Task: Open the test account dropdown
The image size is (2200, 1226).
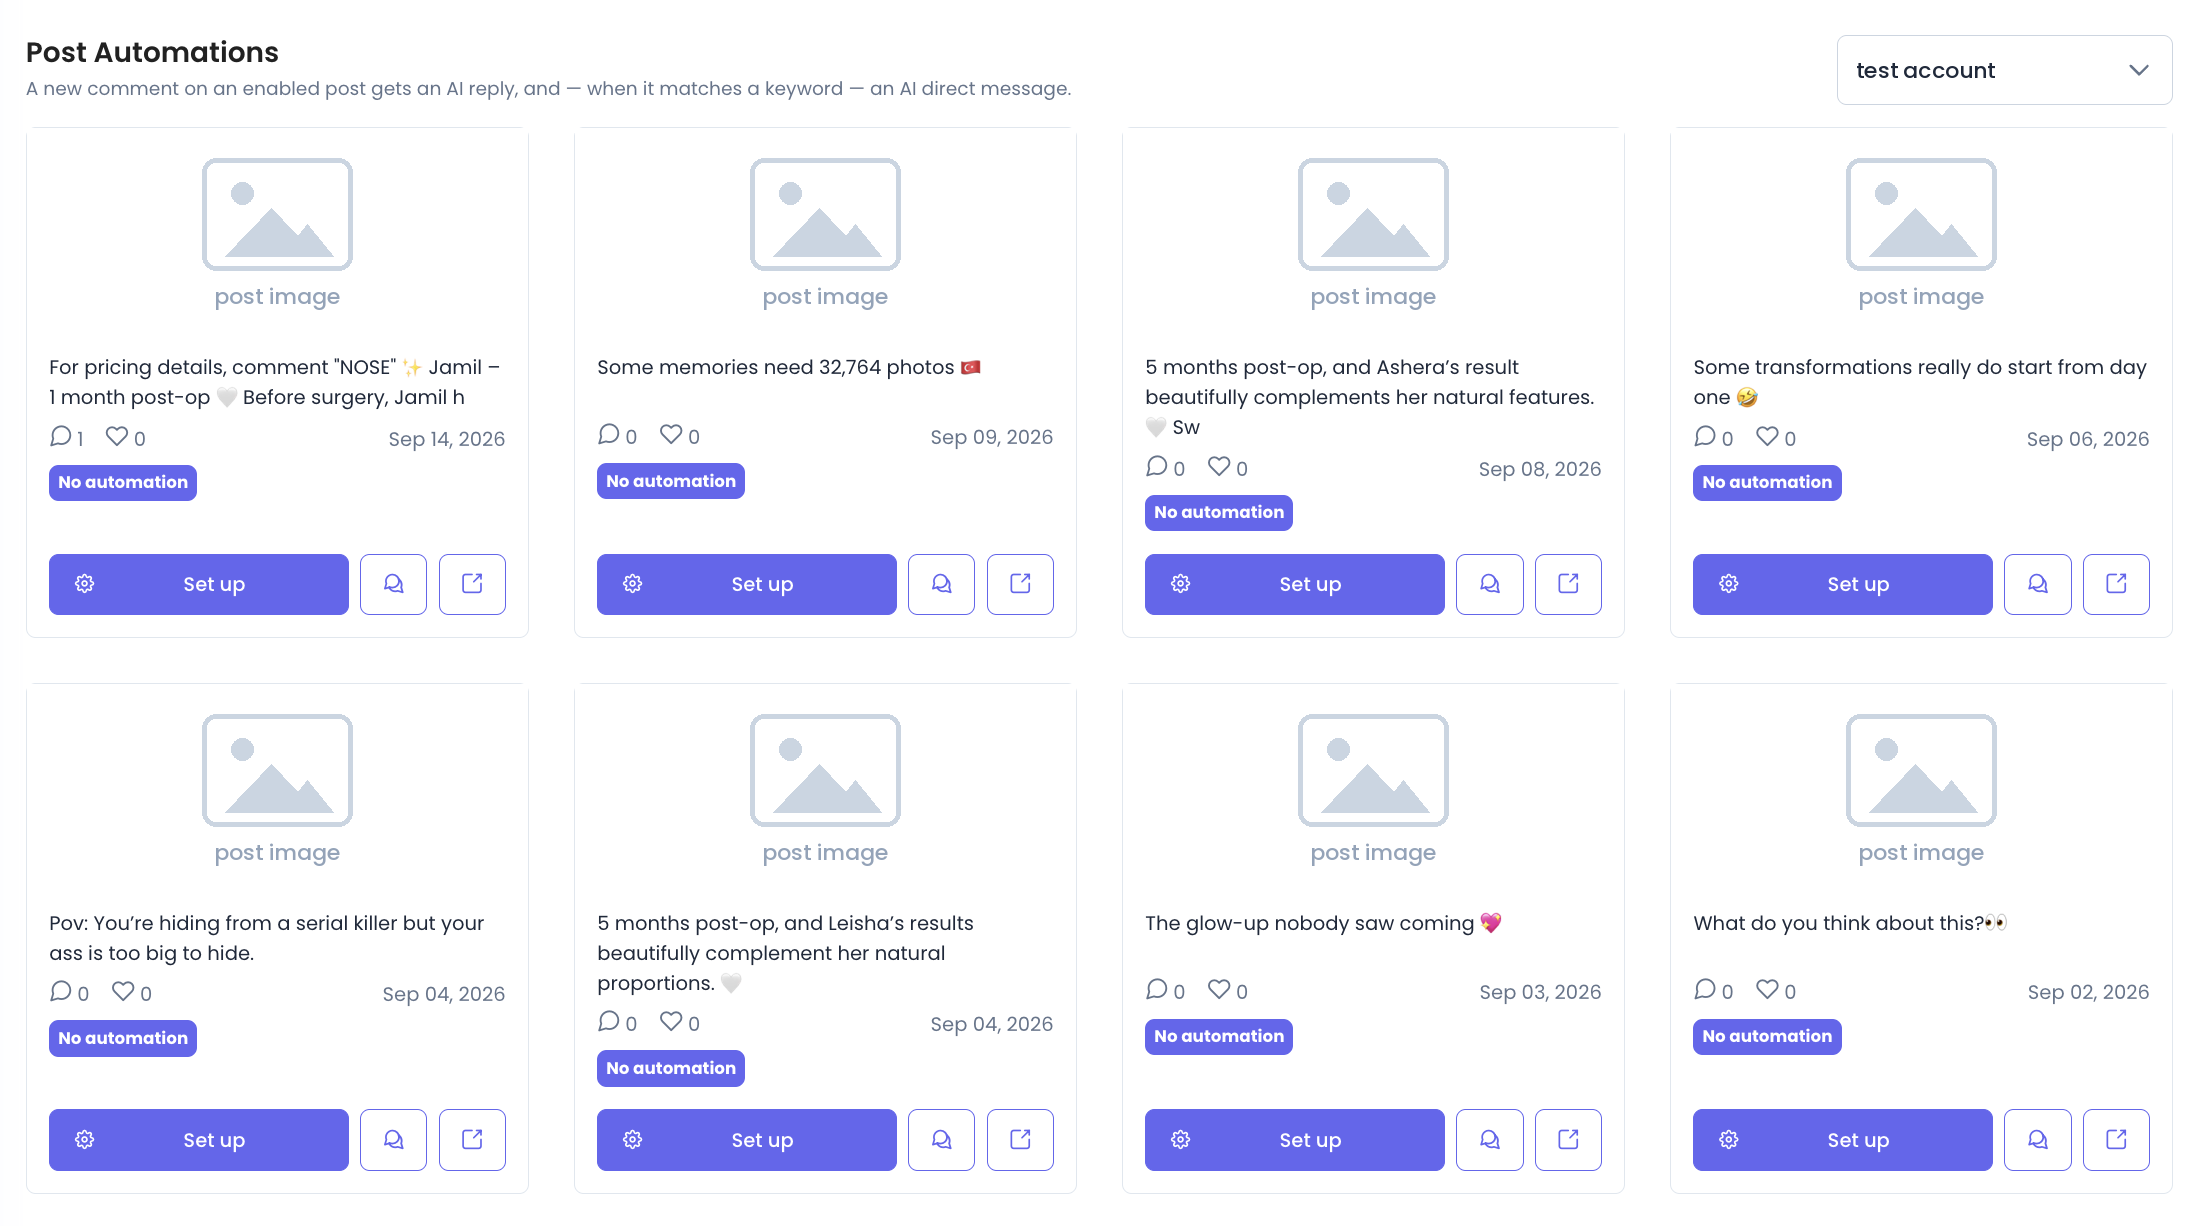Action: 2004,70
